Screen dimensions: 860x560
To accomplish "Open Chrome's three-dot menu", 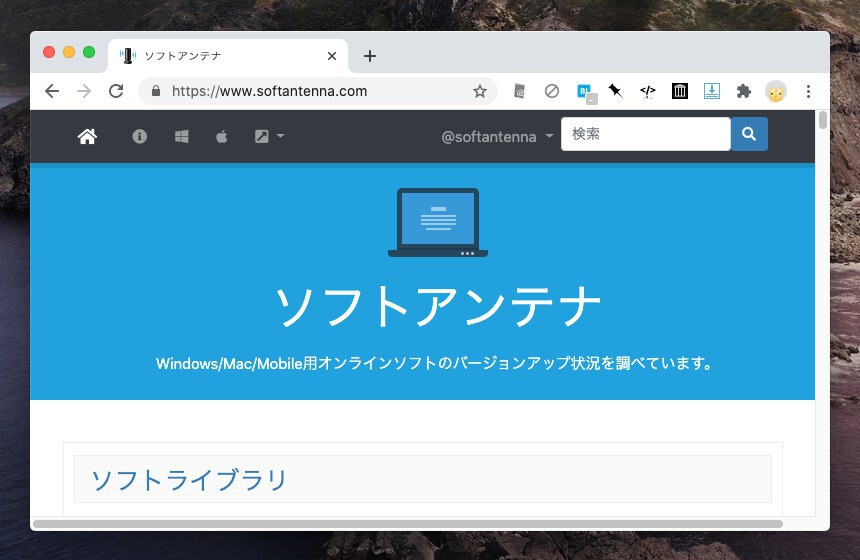I will coord(808,92).
